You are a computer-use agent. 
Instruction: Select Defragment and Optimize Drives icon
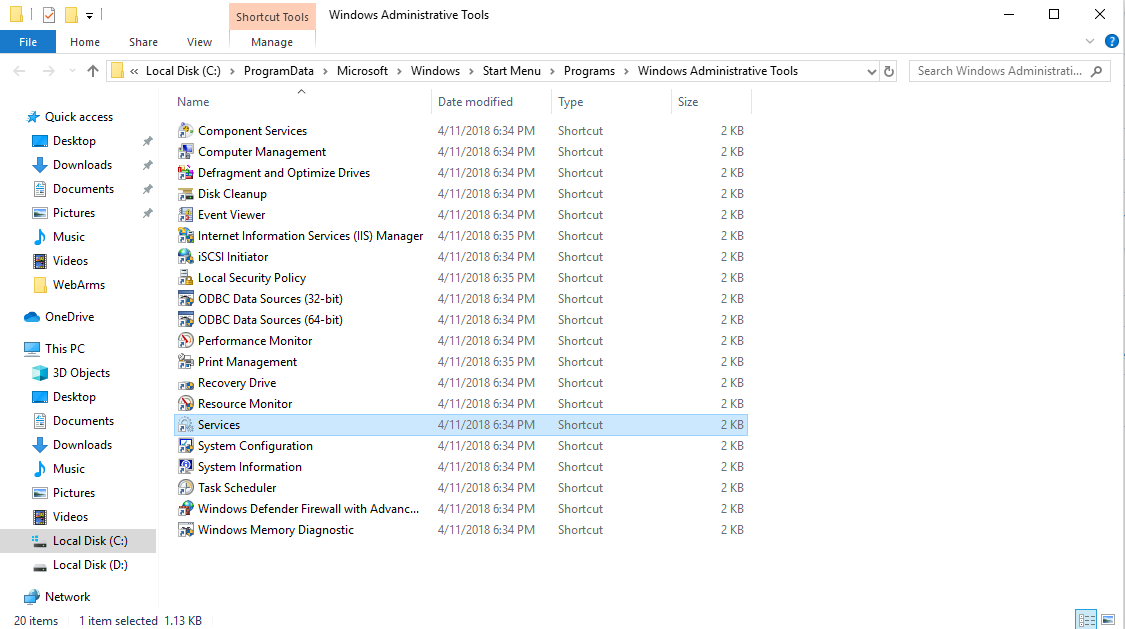pyautogui.click(x=186, y=173)
